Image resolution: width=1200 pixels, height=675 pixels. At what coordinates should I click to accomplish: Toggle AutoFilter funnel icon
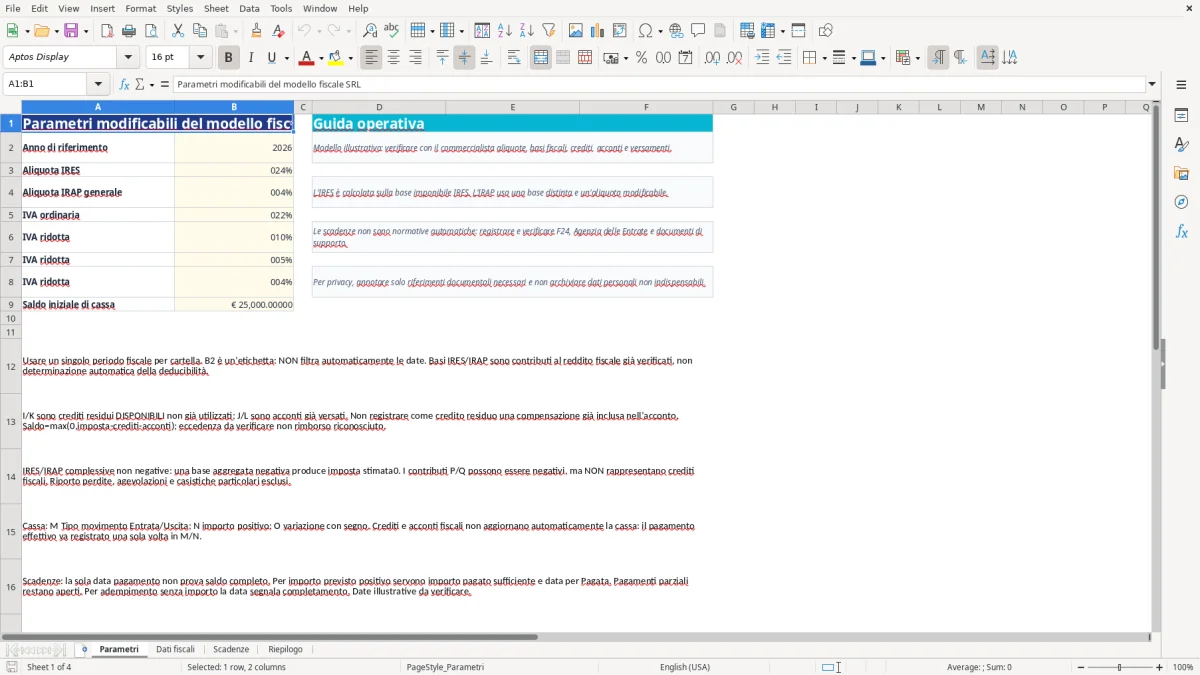[549, 30]
